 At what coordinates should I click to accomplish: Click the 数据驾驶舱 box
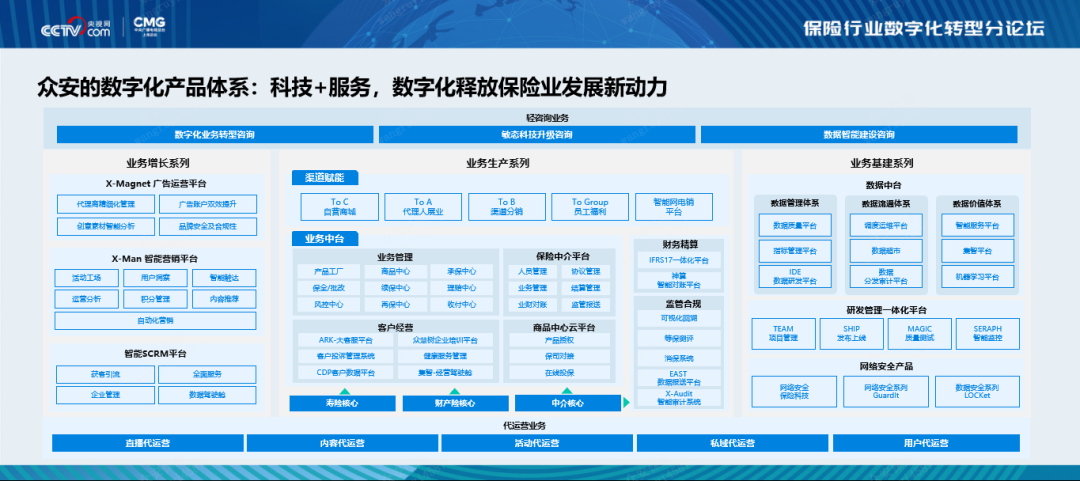point(207,395)
